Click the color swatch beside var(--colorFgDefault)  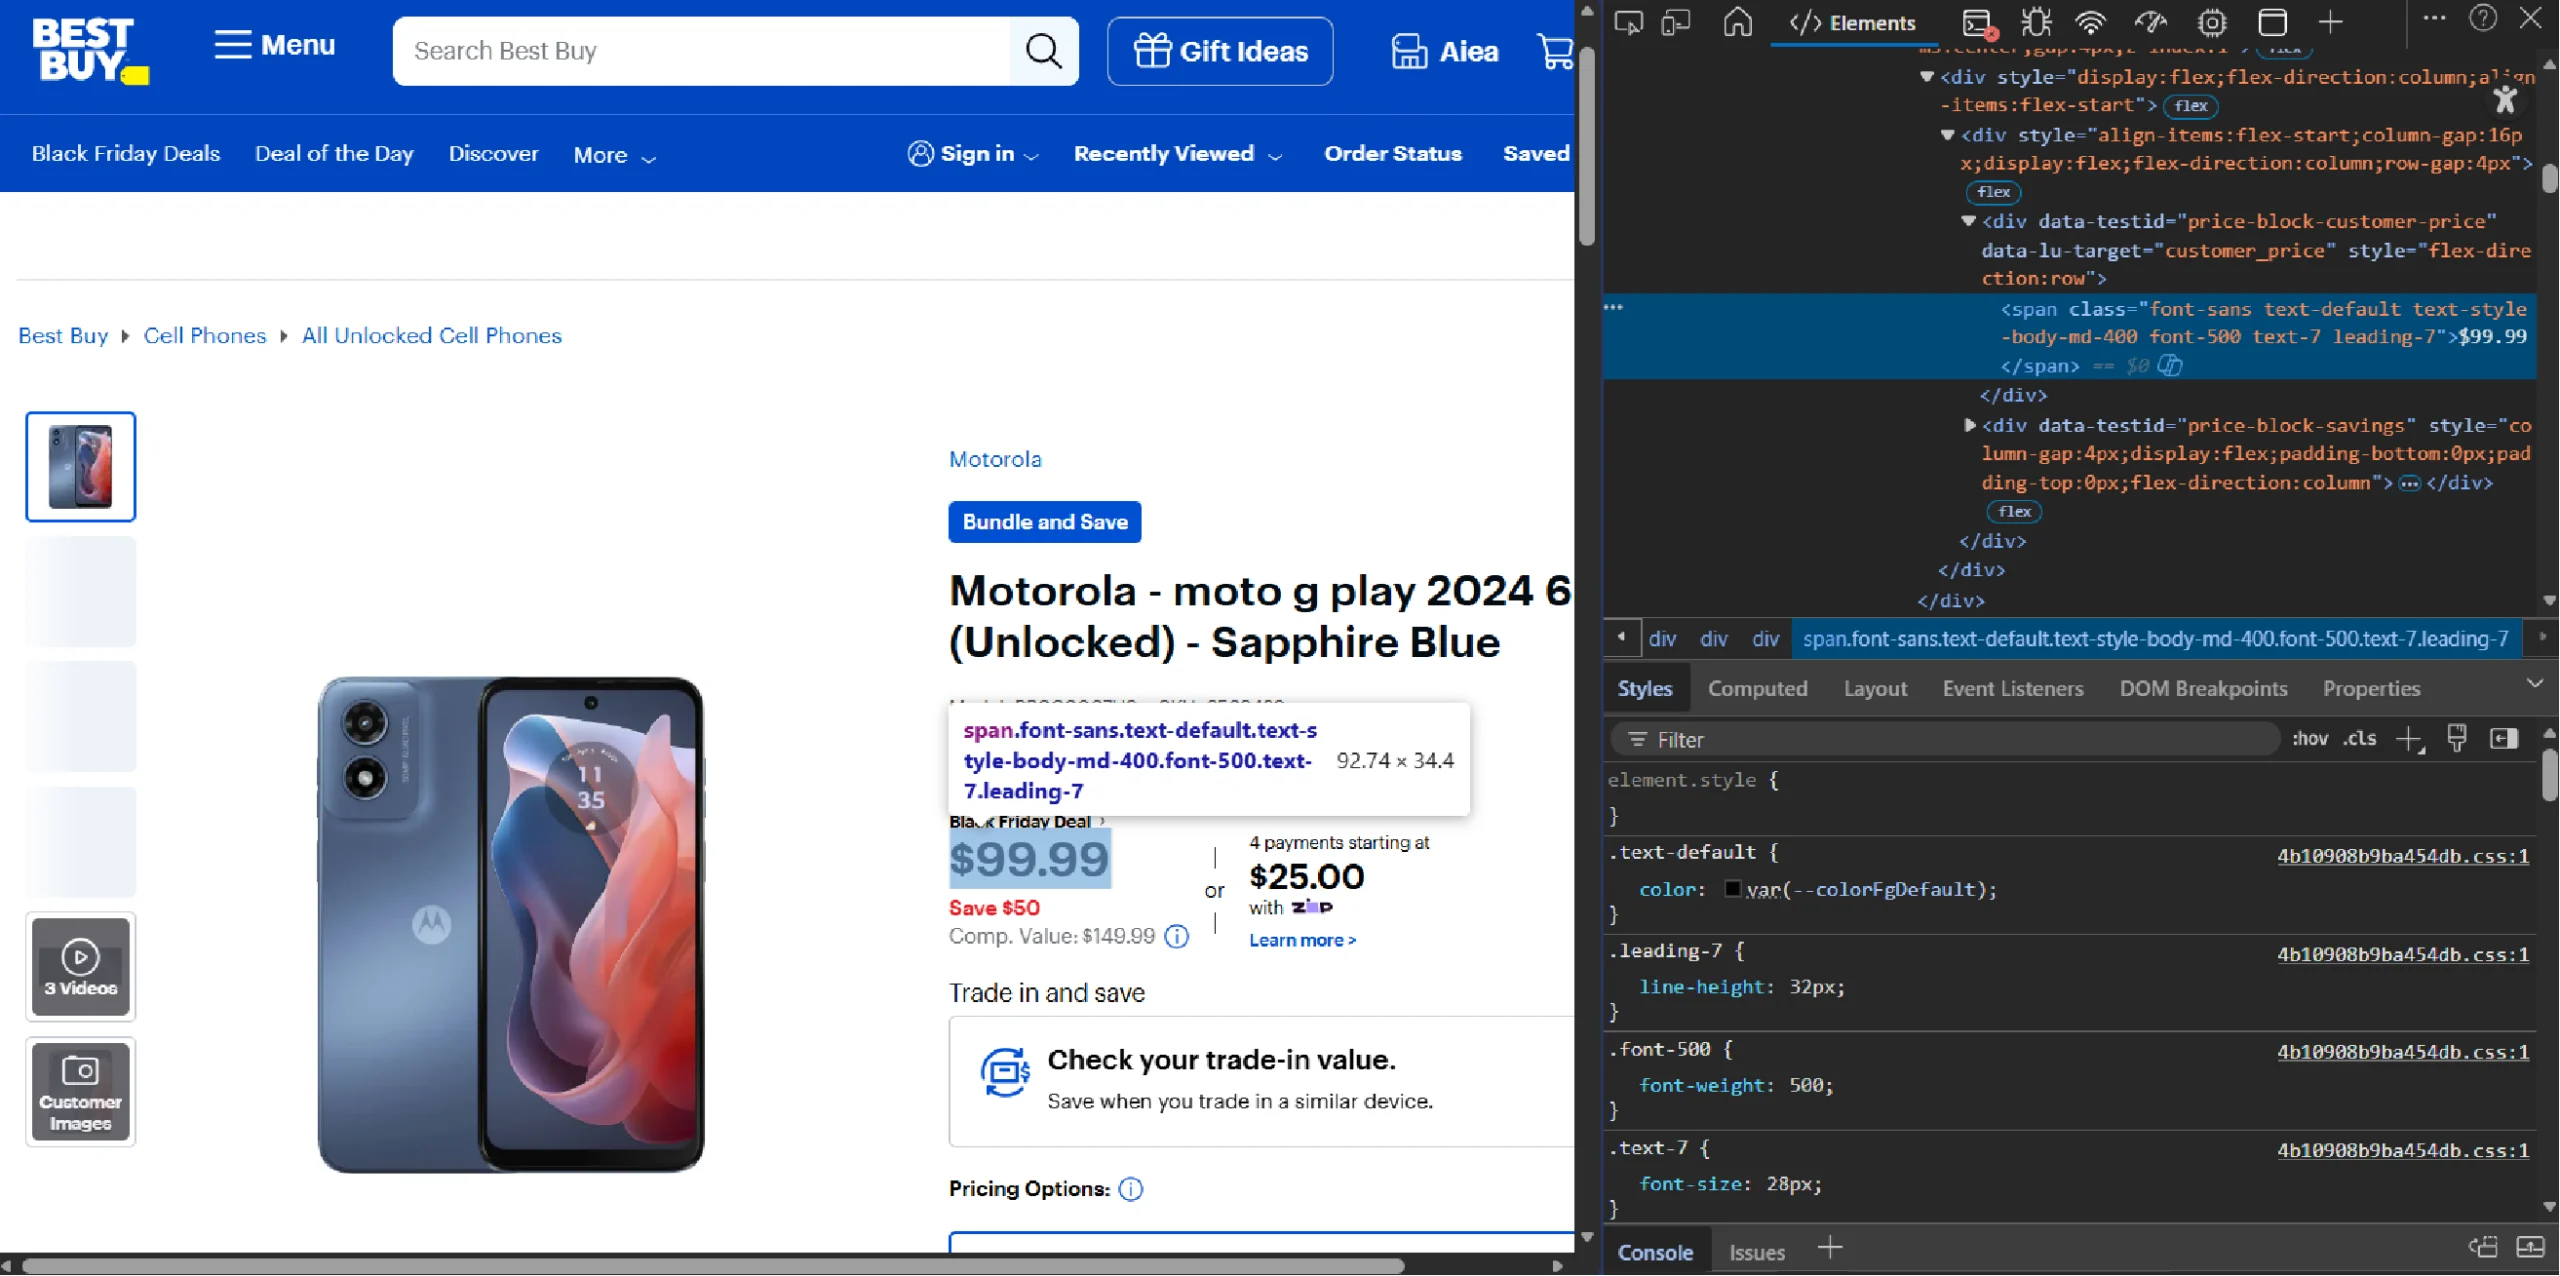(x=1733, y=888)
